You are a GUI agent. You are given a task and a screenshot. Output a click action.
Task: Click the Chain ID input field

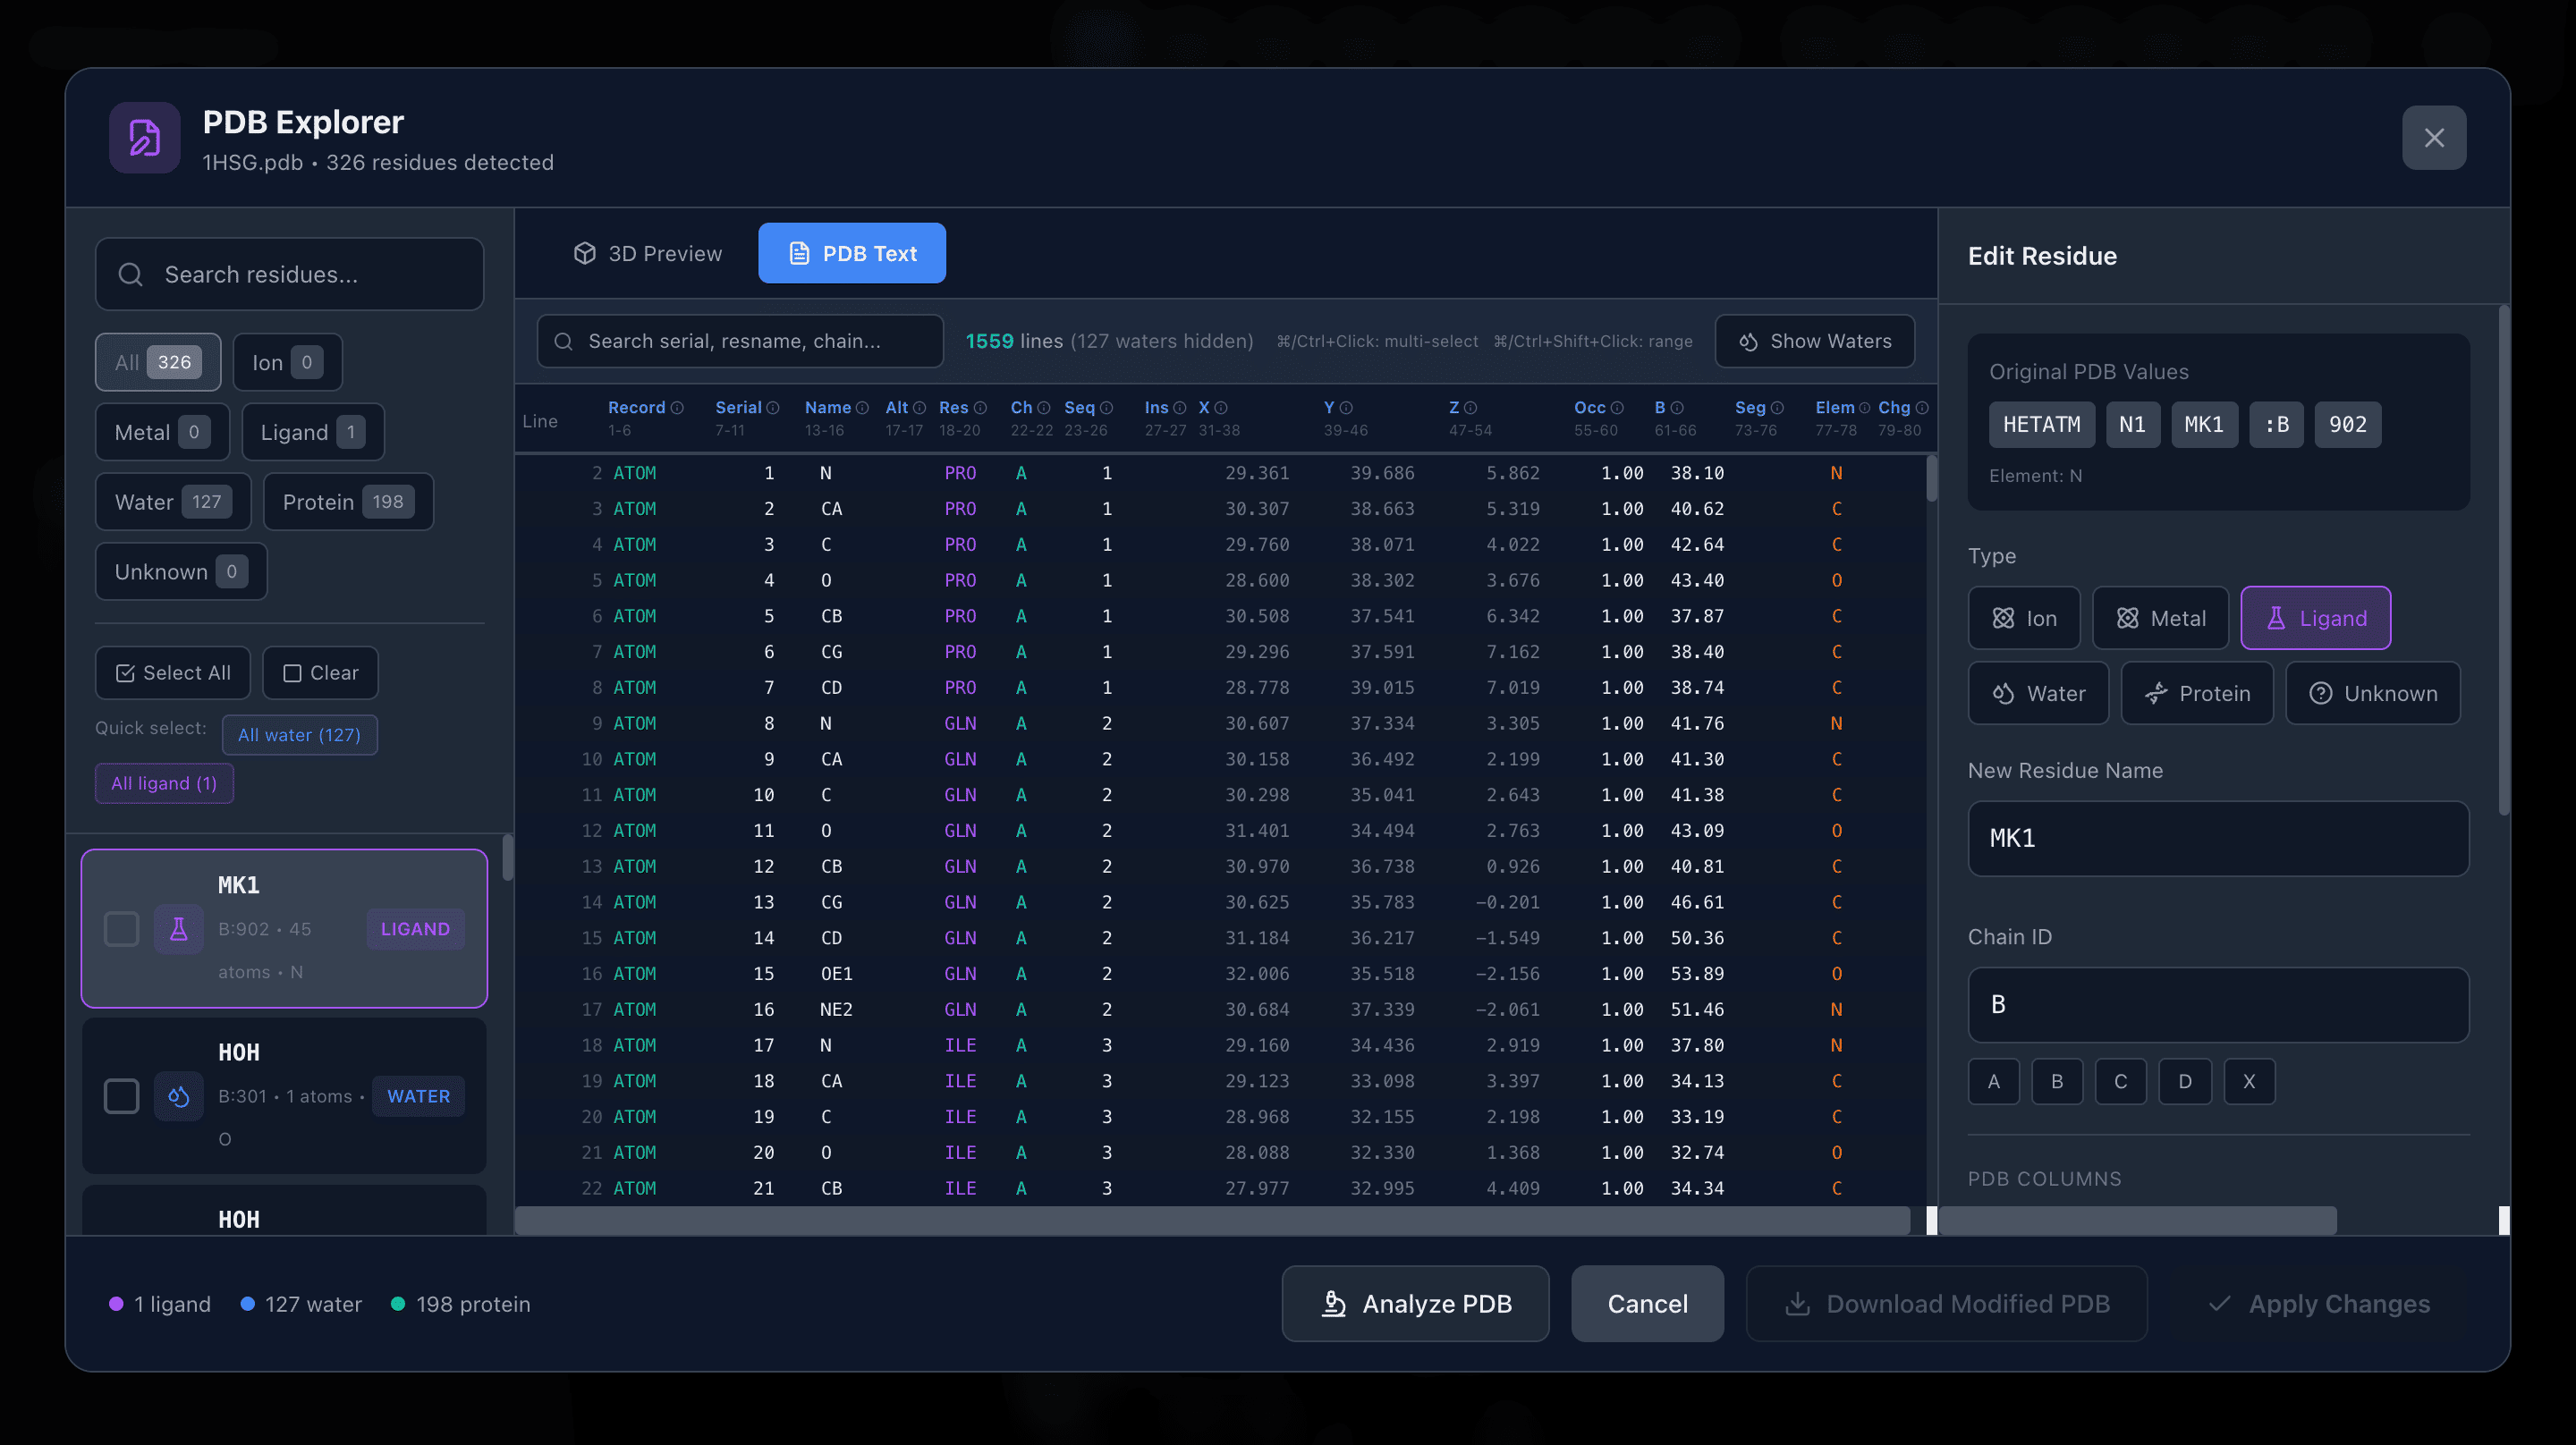[2218, 1004]
